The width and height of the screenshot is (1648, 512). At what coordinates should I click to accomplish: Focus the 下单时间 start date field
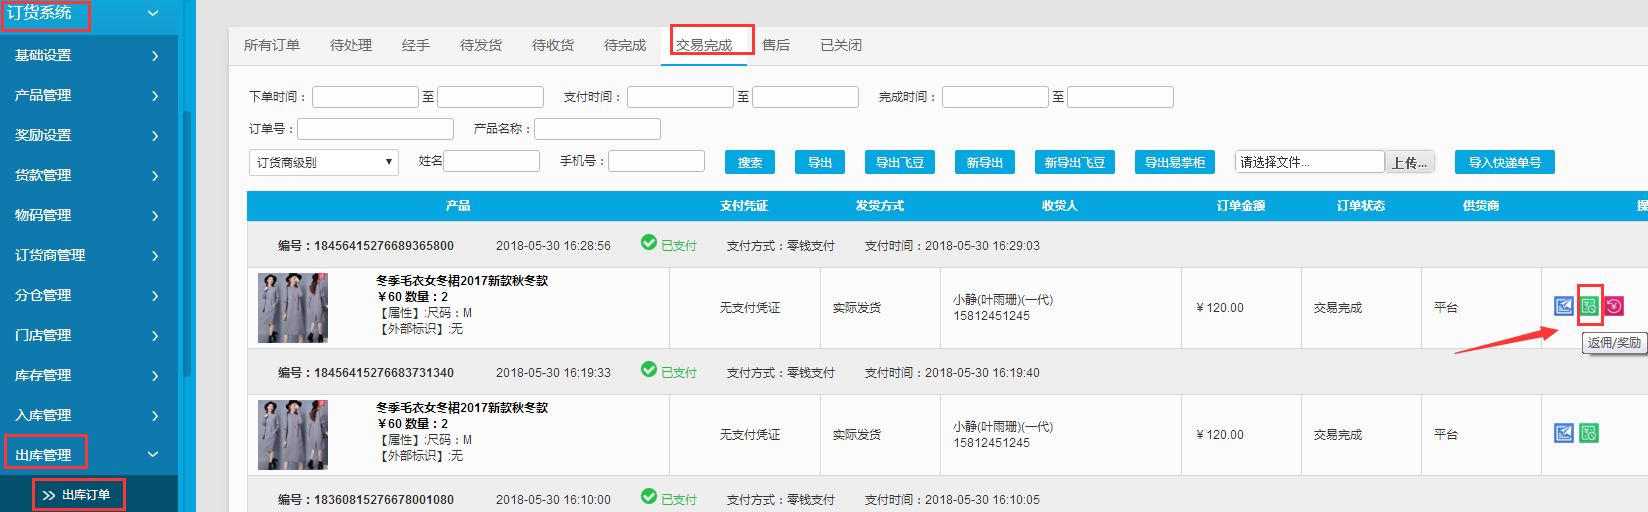pos(365,97)
